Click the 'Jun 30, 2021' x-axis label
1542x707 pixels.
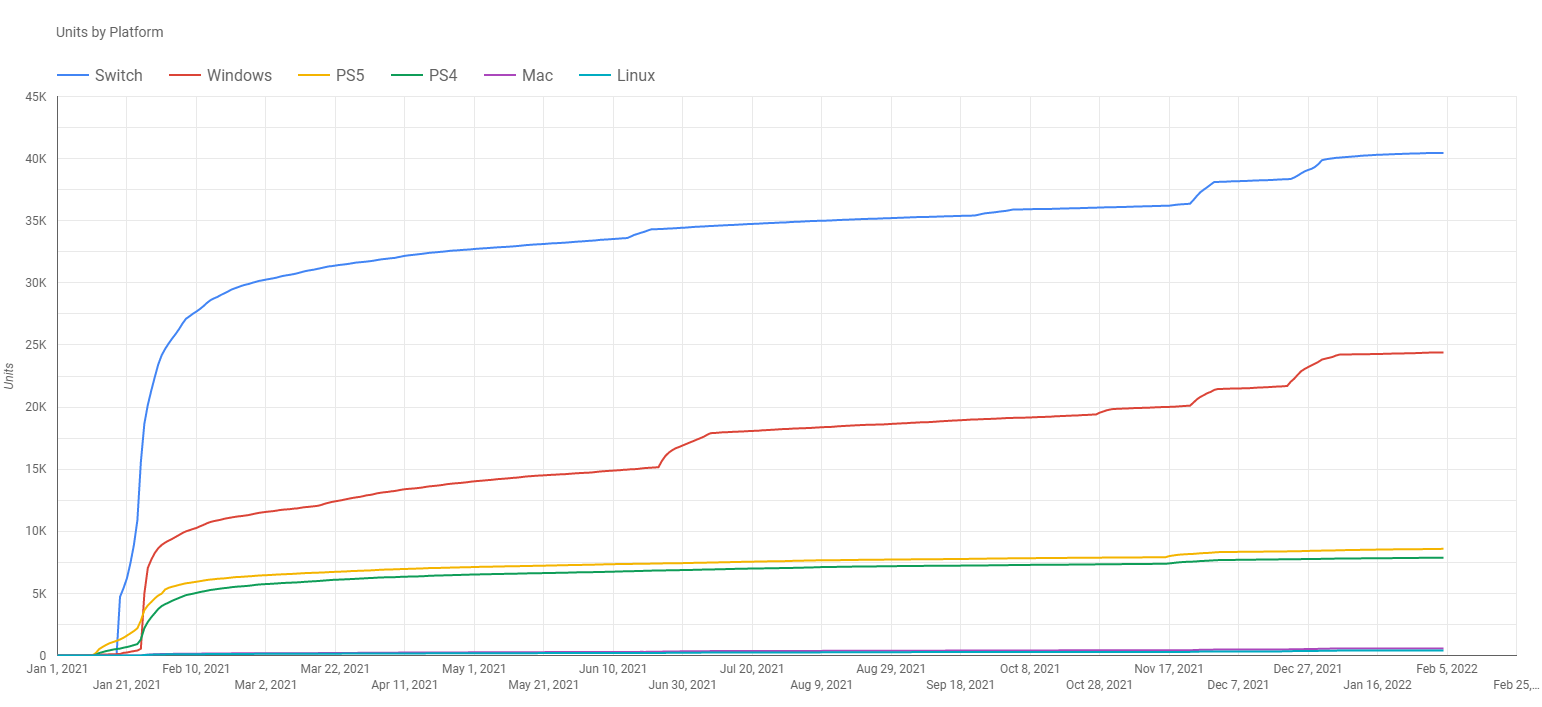pyautogui.click(x=683, y=685)
